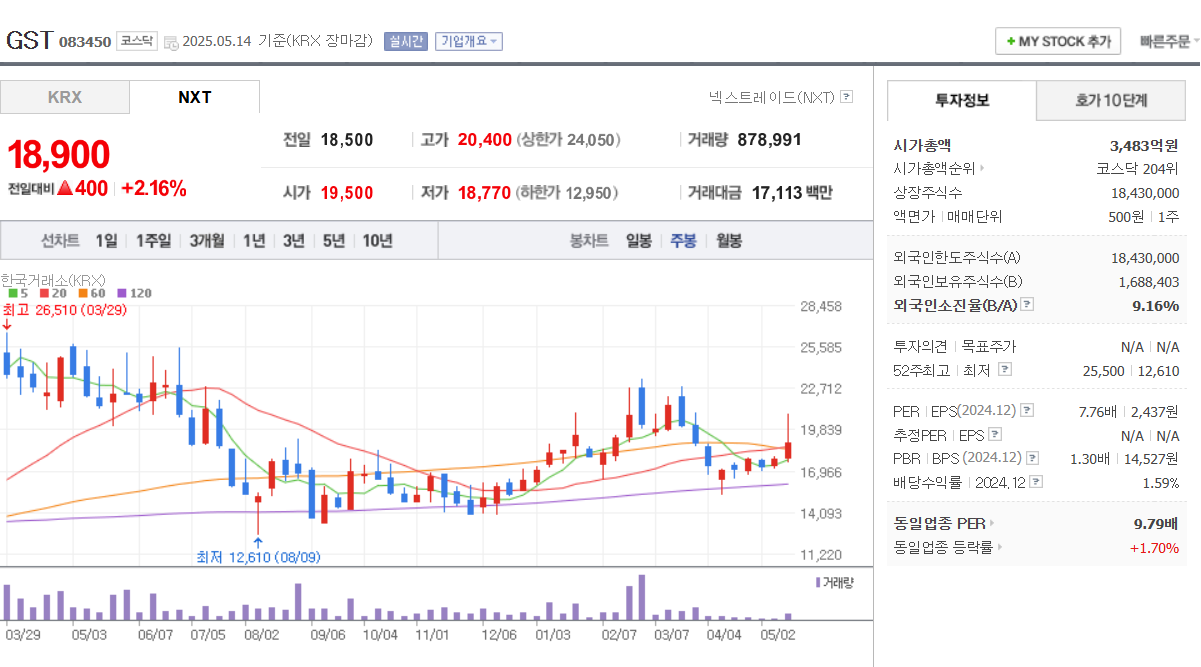
Task: Open help icon beside 넥스트레이드(NXT)
Action: (846, 97)
